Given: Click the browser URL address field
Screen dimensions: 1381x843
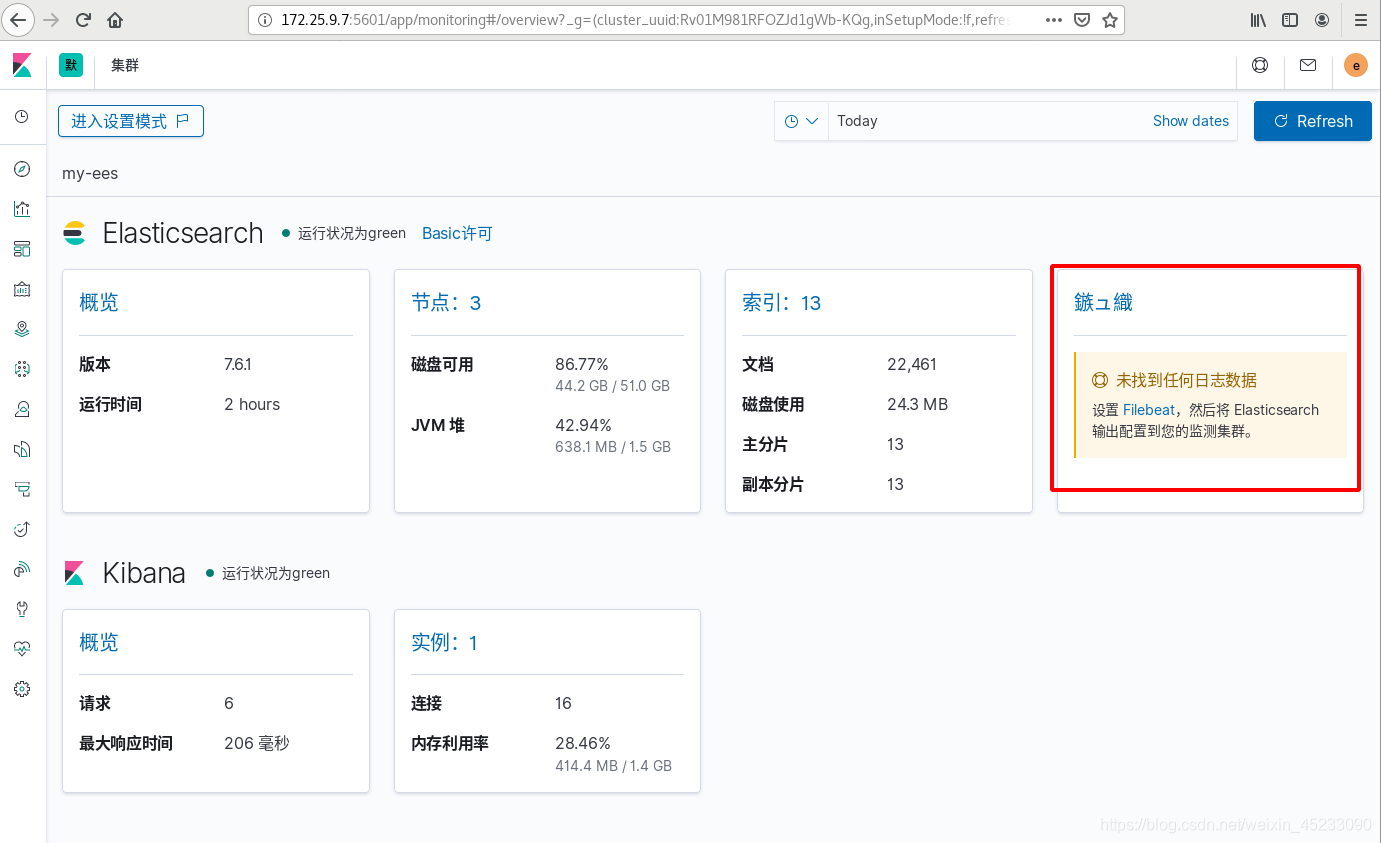Looking at the screenshot, I should (x=645, y=20).
